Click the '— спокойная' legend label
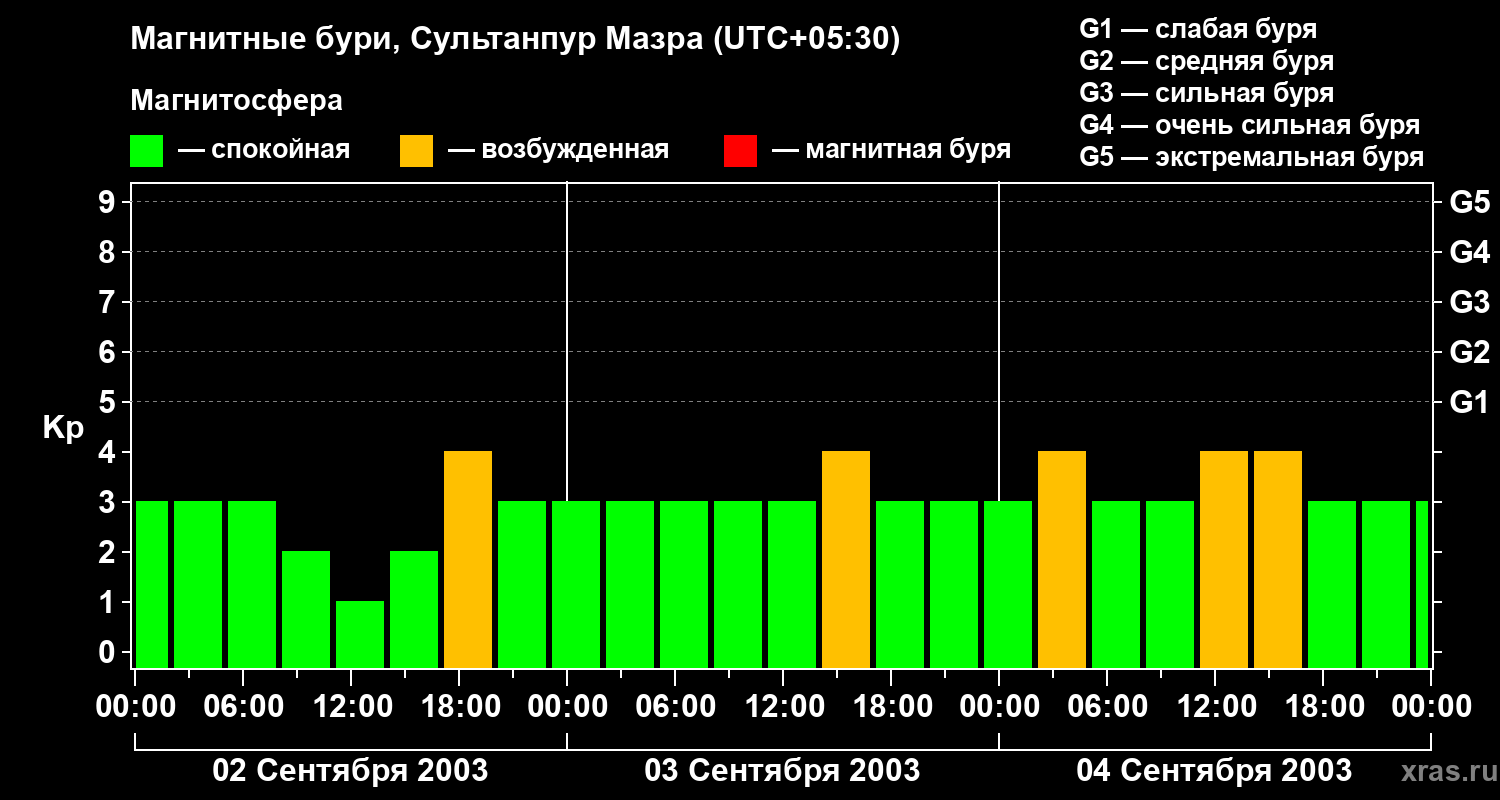 point(264,150)
